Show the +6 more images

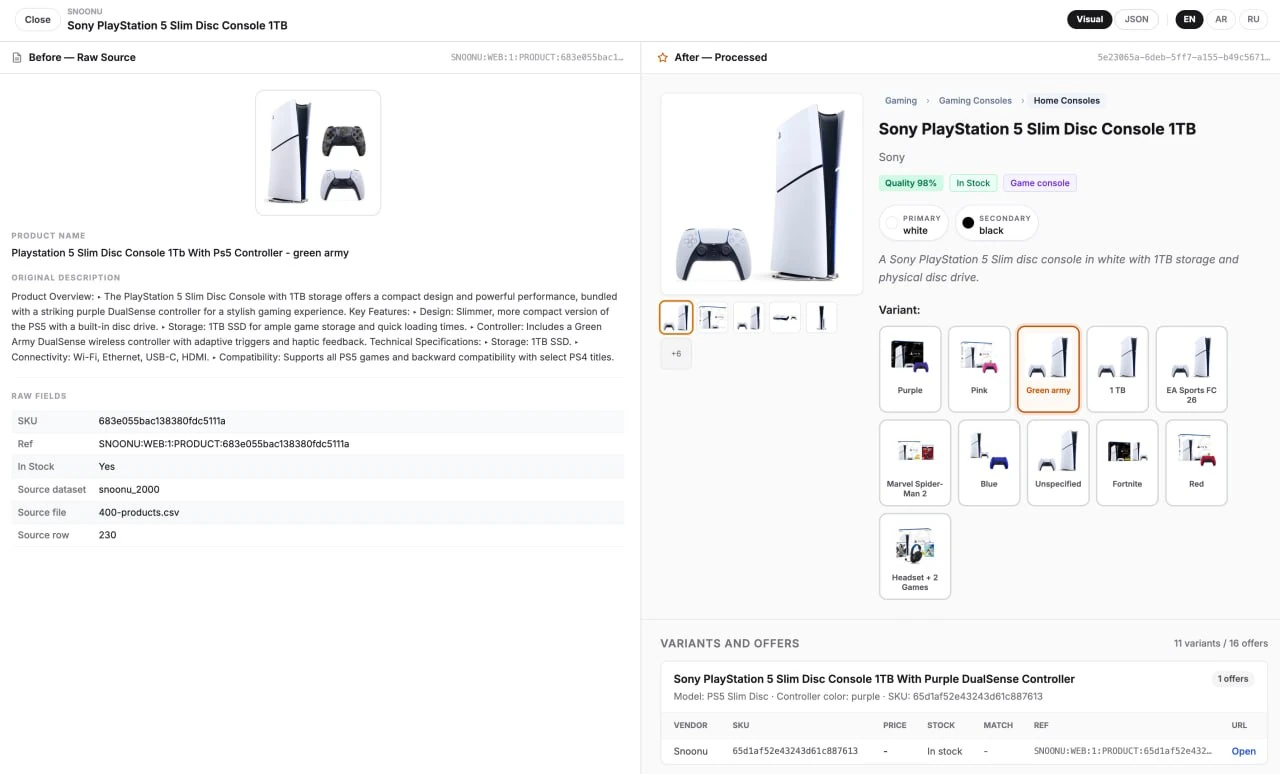(676, 354)
